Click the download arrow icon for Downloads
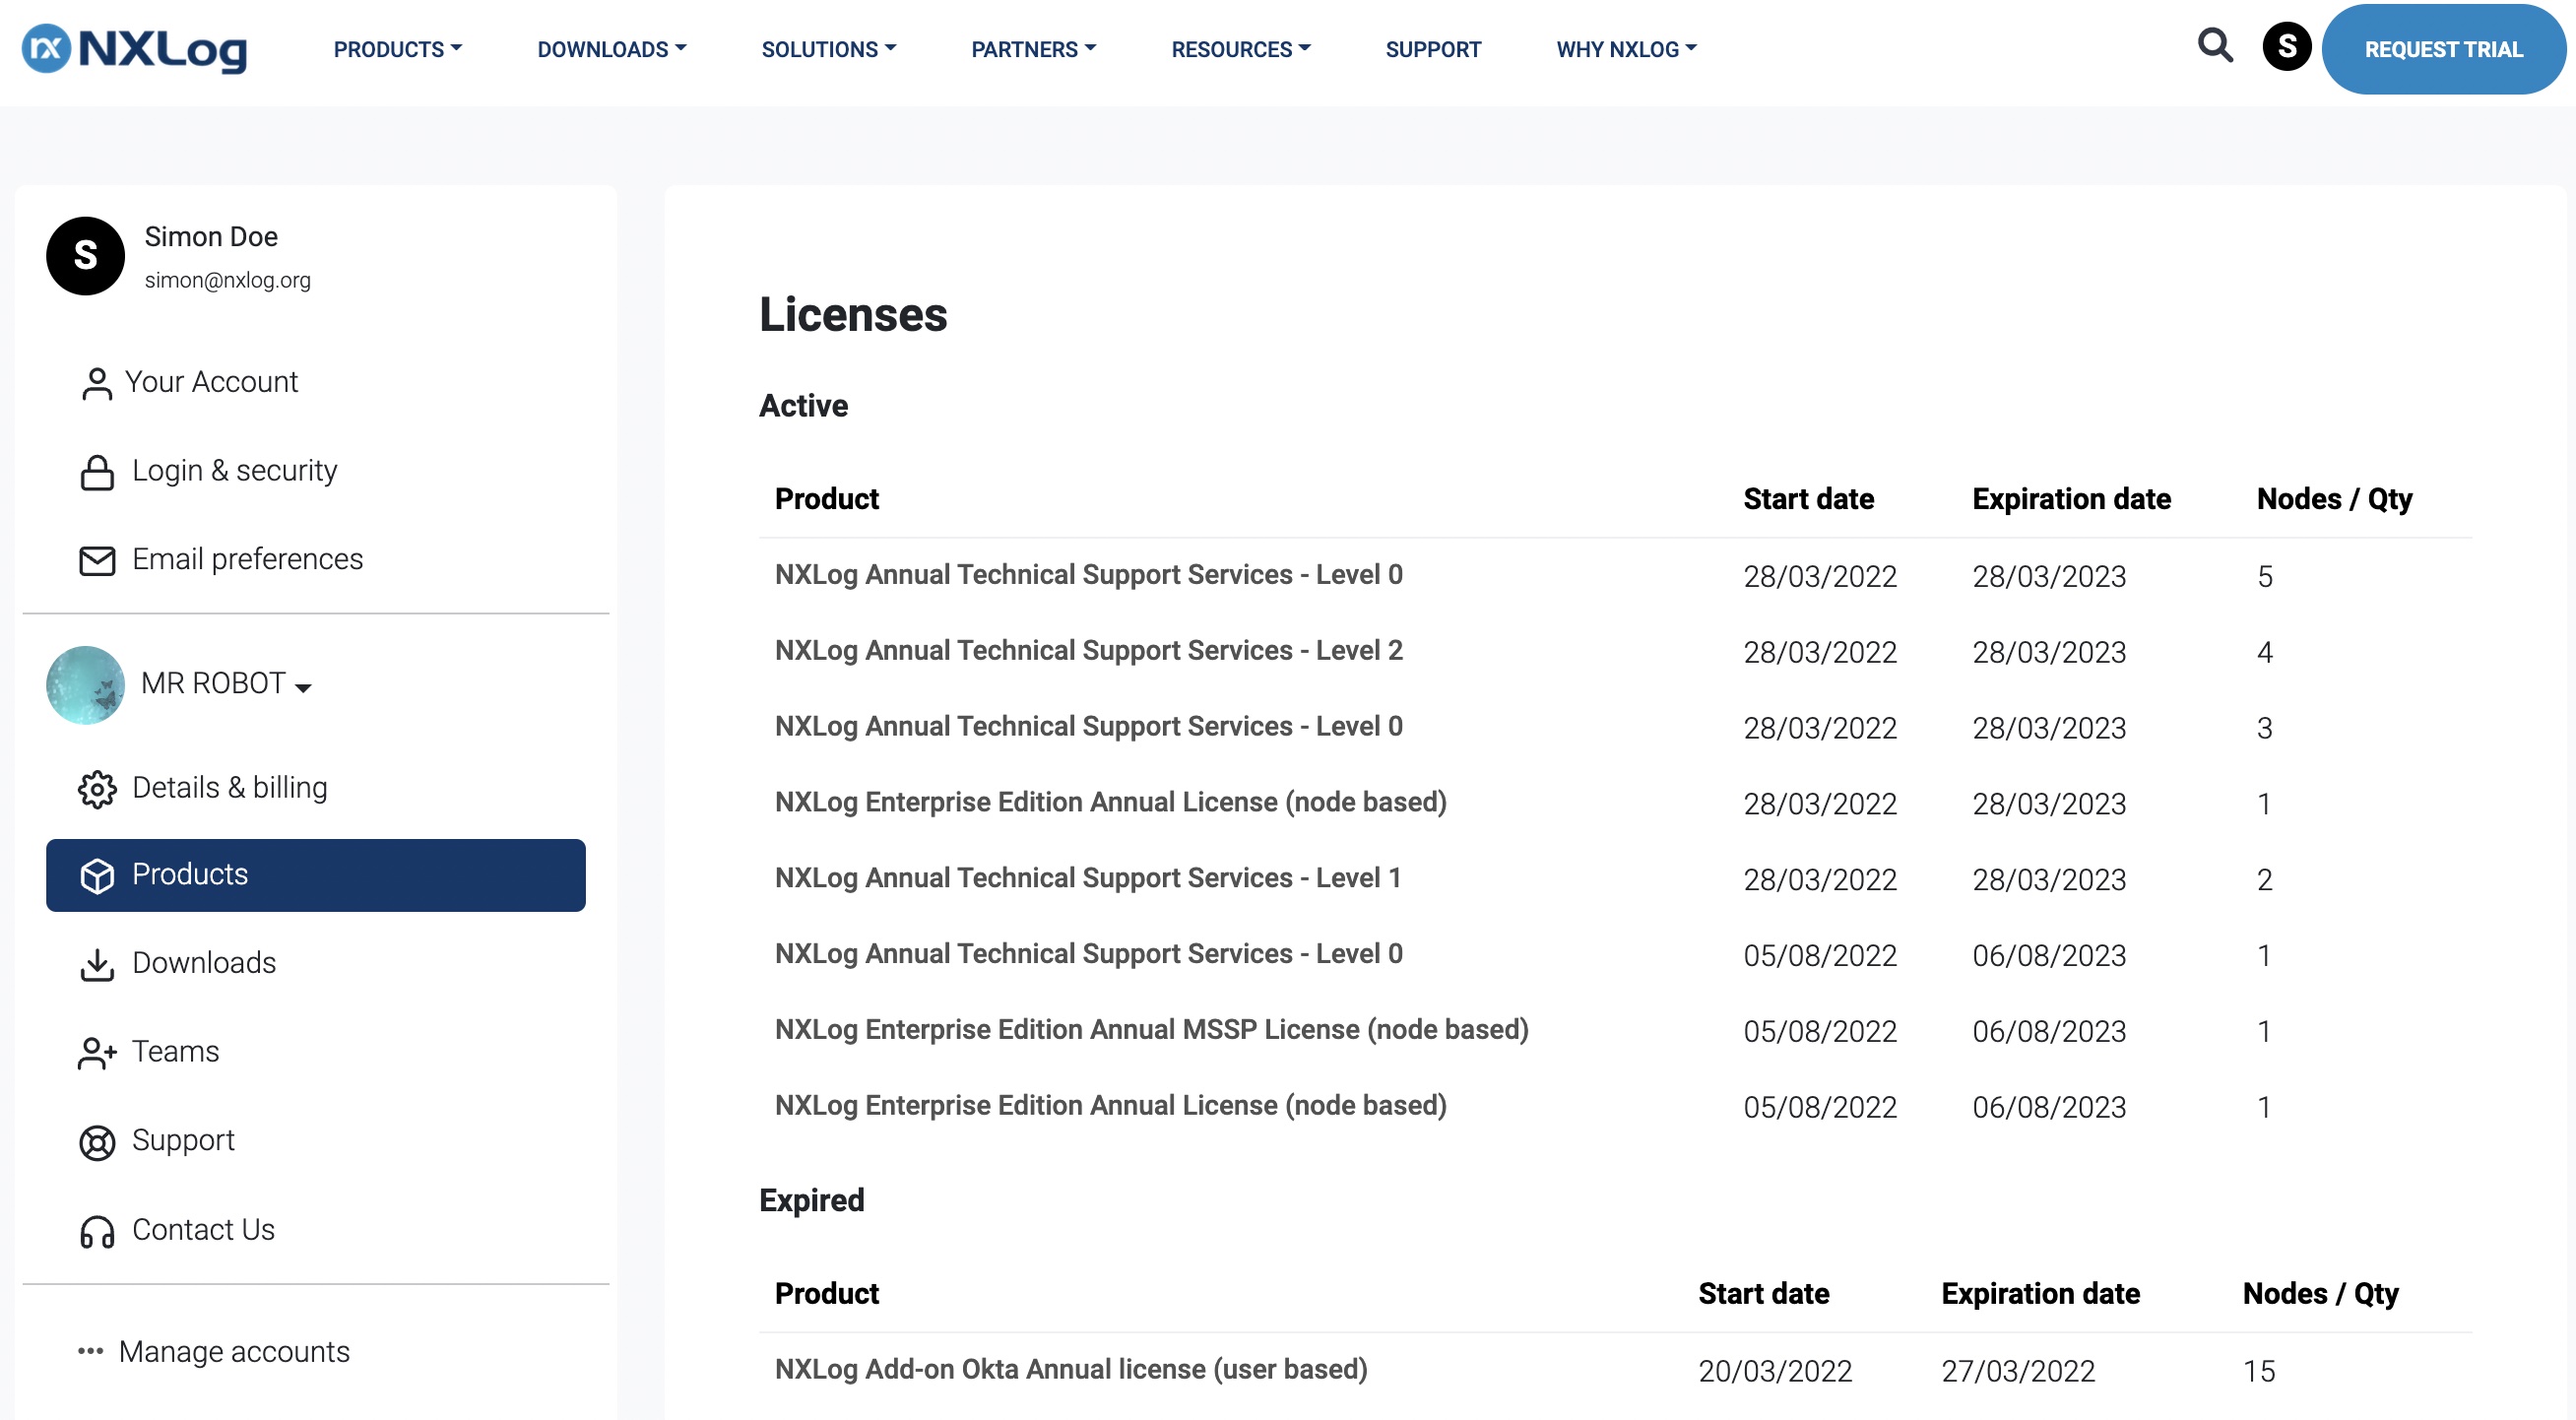Viewport: 2576px width, 1420px height. click(x=97, y=964)
